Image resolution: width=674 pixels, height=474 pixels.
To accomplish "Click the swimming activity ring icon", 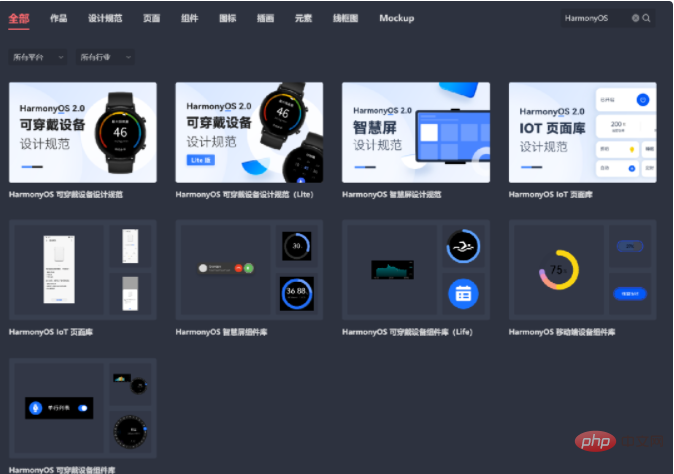I will (x=463, y=246).
